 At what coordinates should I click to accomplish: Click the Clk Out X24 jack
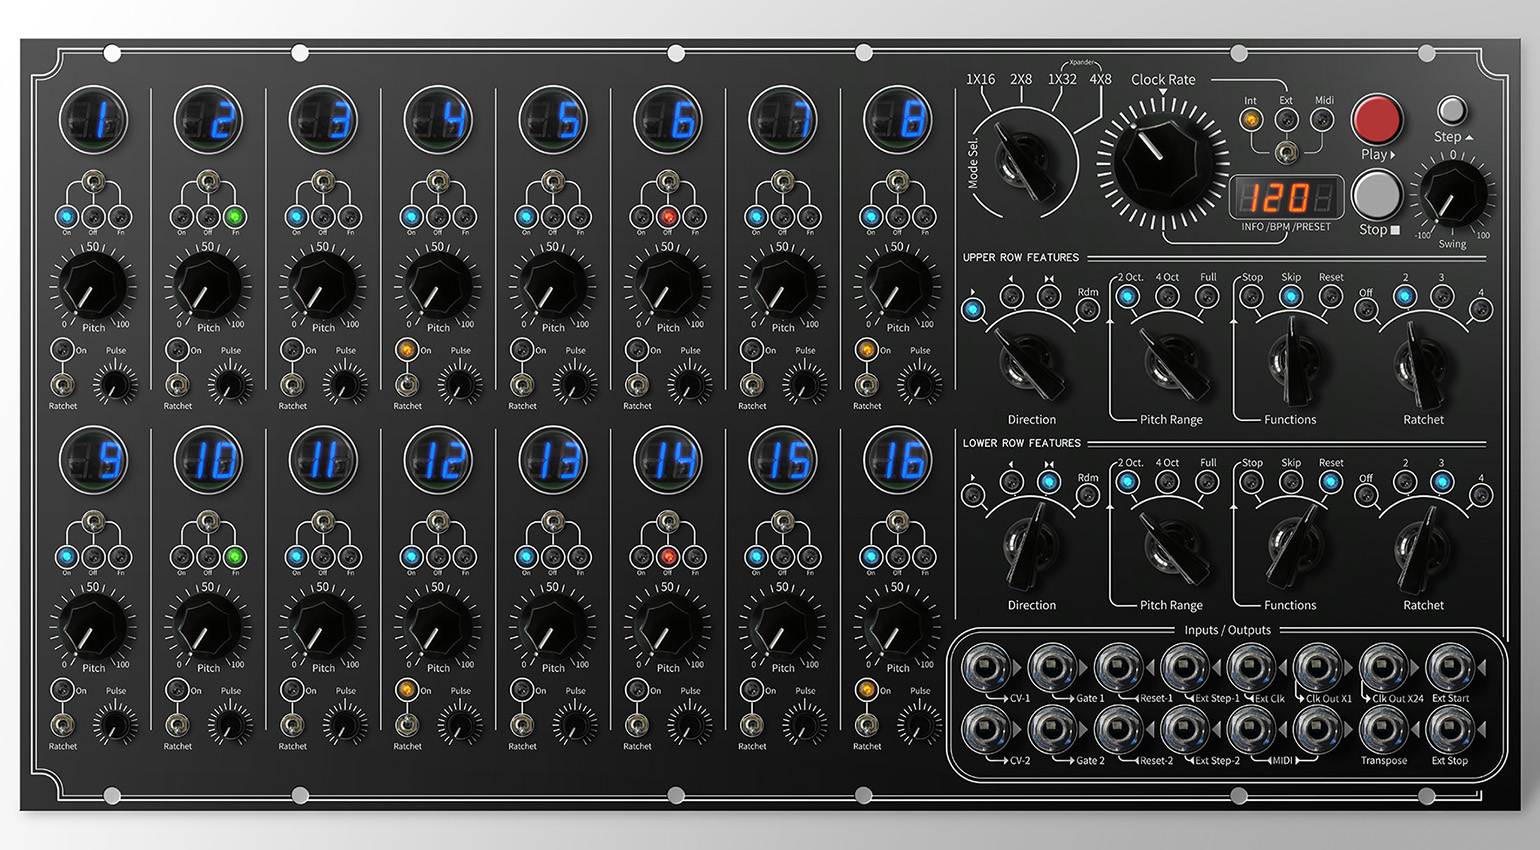coord(1384,668)
